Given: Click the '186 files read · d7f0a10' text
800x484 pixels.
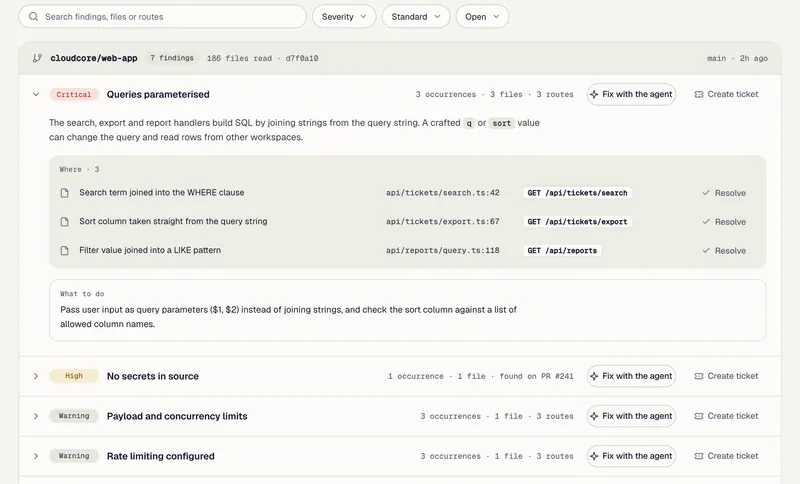Looking at the screenshot, I should coord(262,58).
